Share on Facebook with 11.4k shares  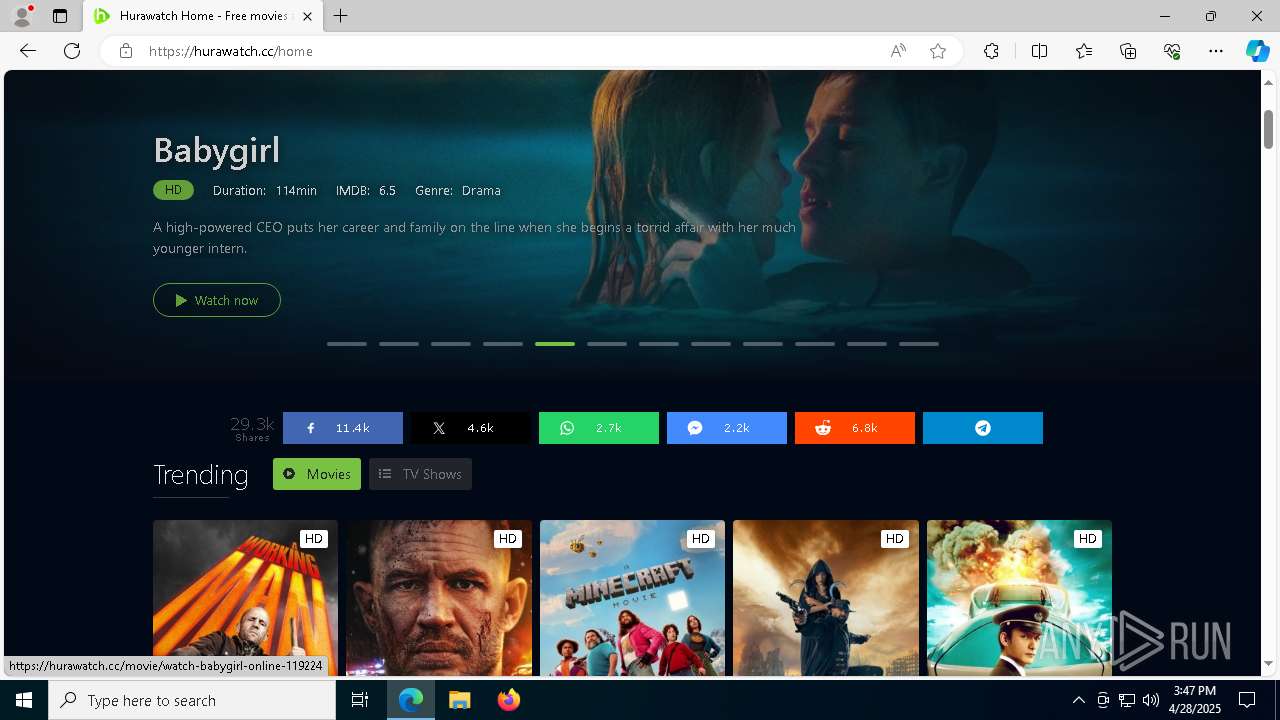click(343, 428)
